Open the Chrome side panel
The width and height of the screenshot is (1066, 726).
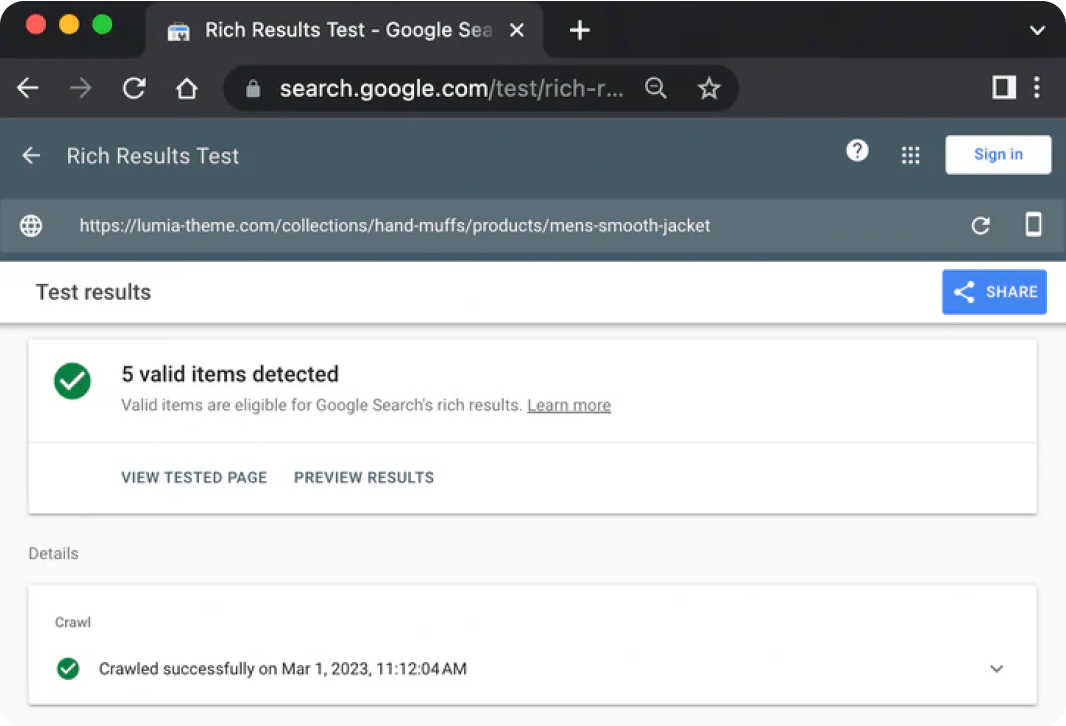1003,88
